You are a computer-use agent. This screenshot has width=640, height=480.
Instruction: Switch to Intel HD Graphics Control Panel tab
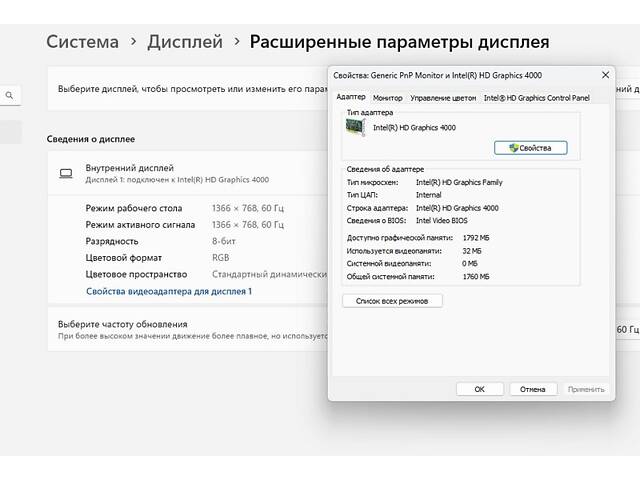536,98
